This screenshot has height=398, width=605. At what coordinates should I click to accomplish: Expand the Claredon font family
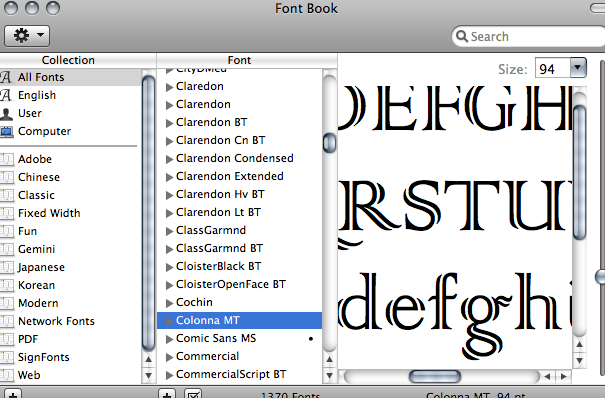point(169,87)
